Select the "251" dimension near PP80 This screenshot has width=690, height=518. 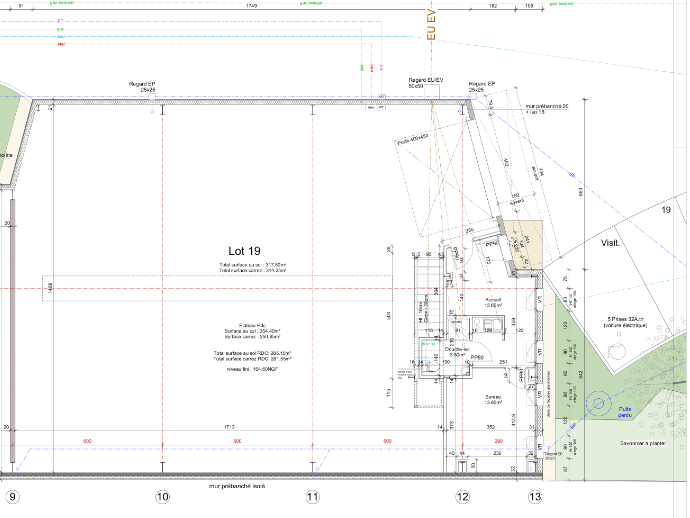pyautogui.click(x=503, y=362)
